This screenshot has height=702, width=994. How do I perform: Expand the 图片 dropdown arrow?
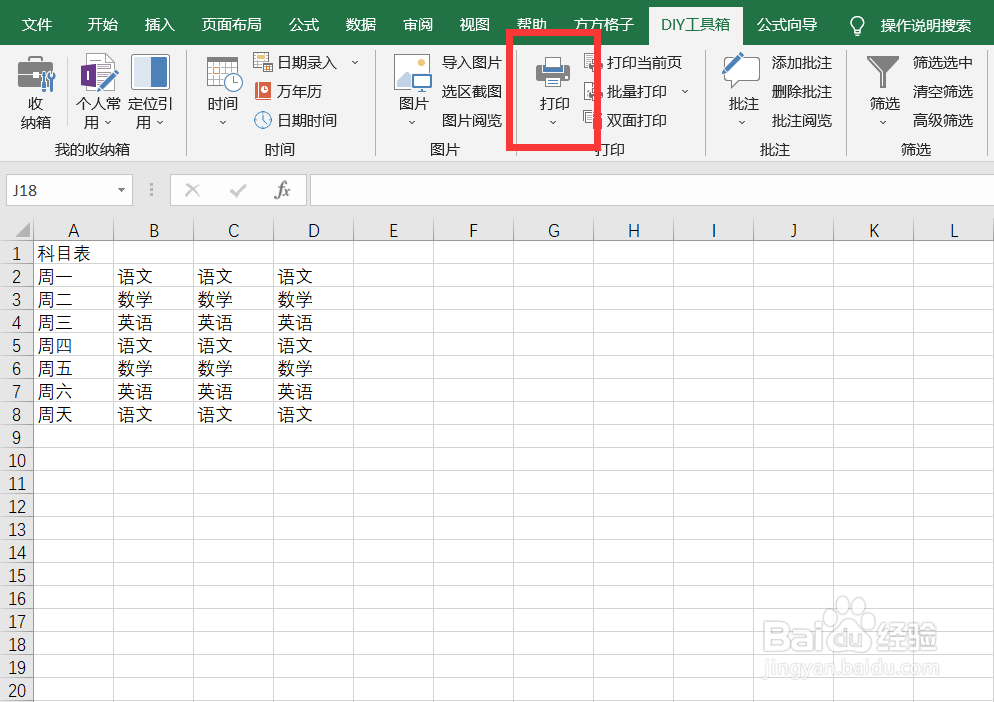412,122
